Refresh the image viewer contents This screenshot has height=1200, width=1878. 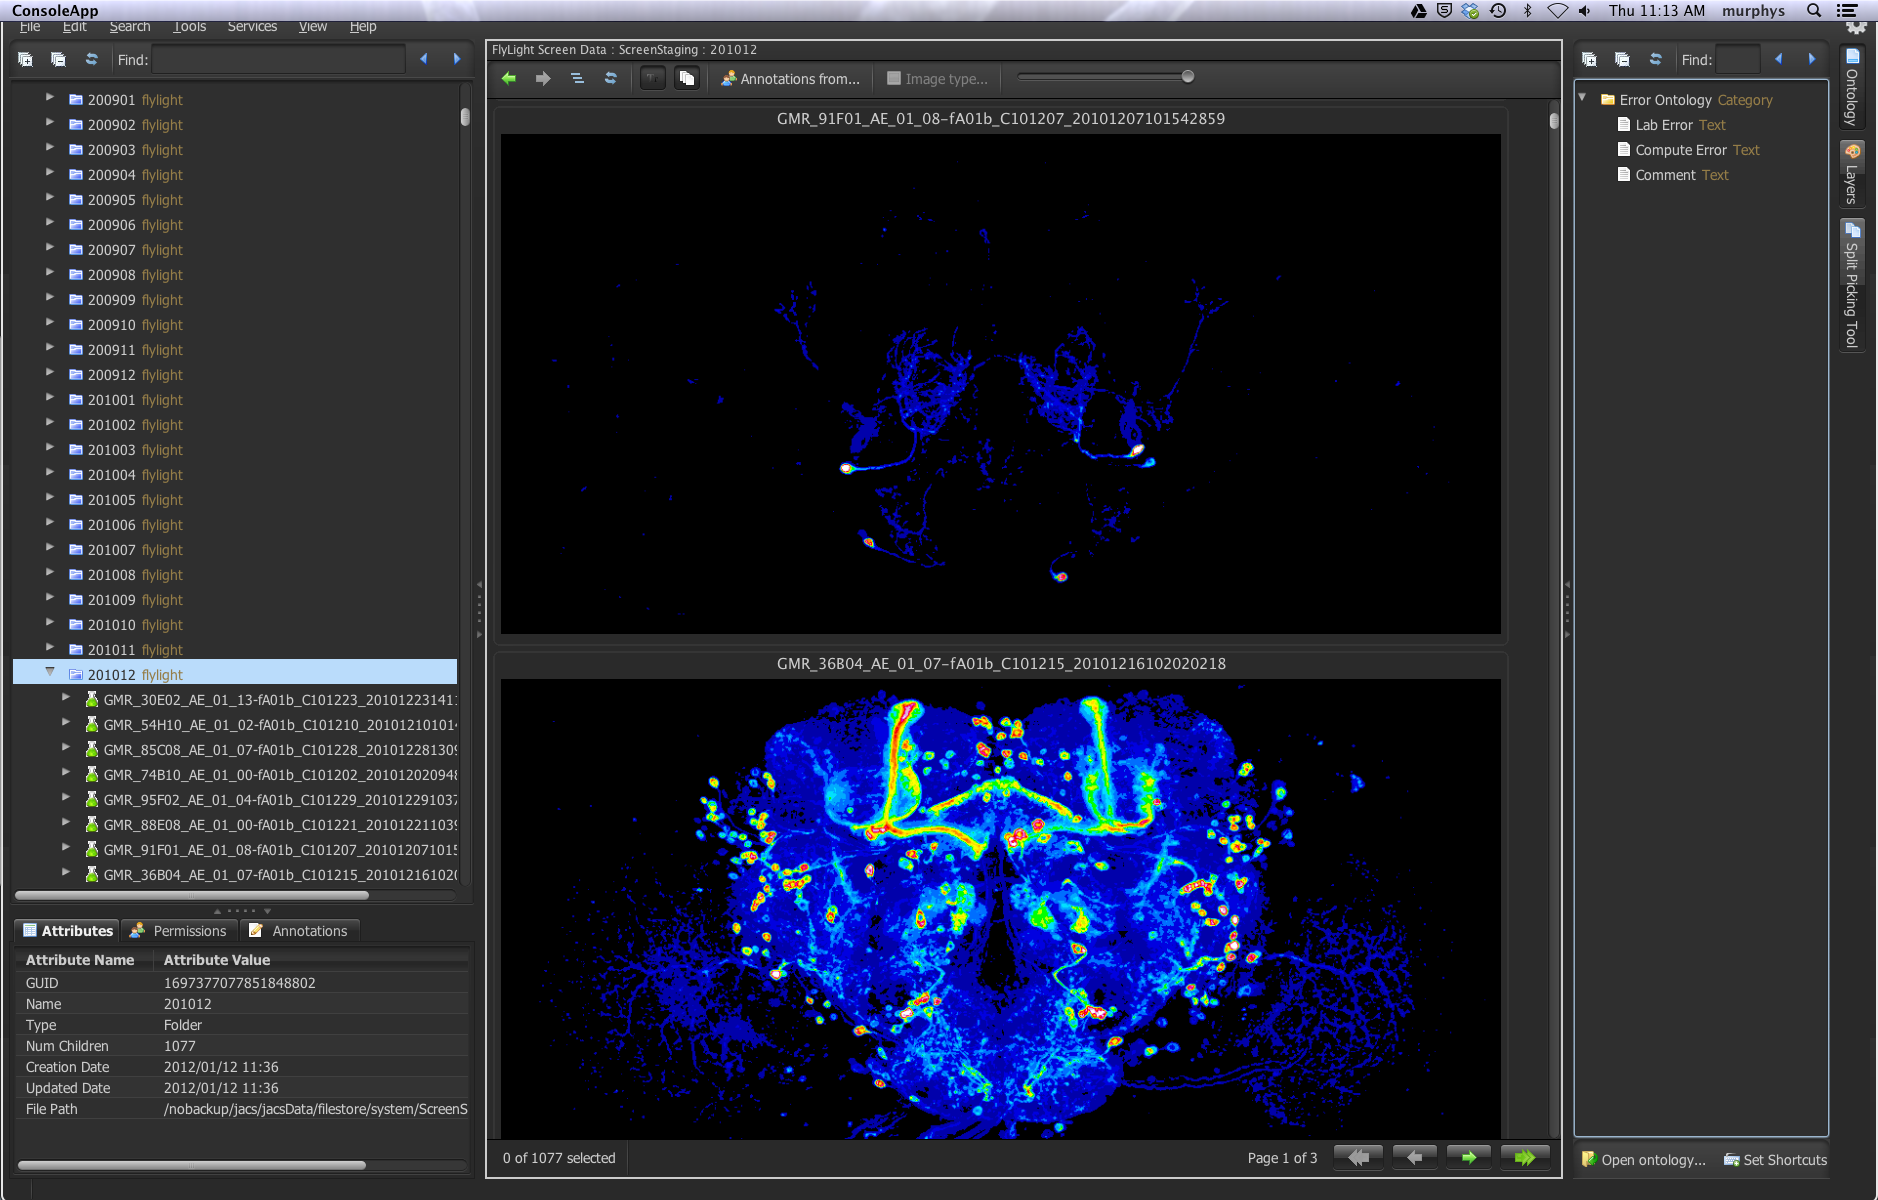610,78
